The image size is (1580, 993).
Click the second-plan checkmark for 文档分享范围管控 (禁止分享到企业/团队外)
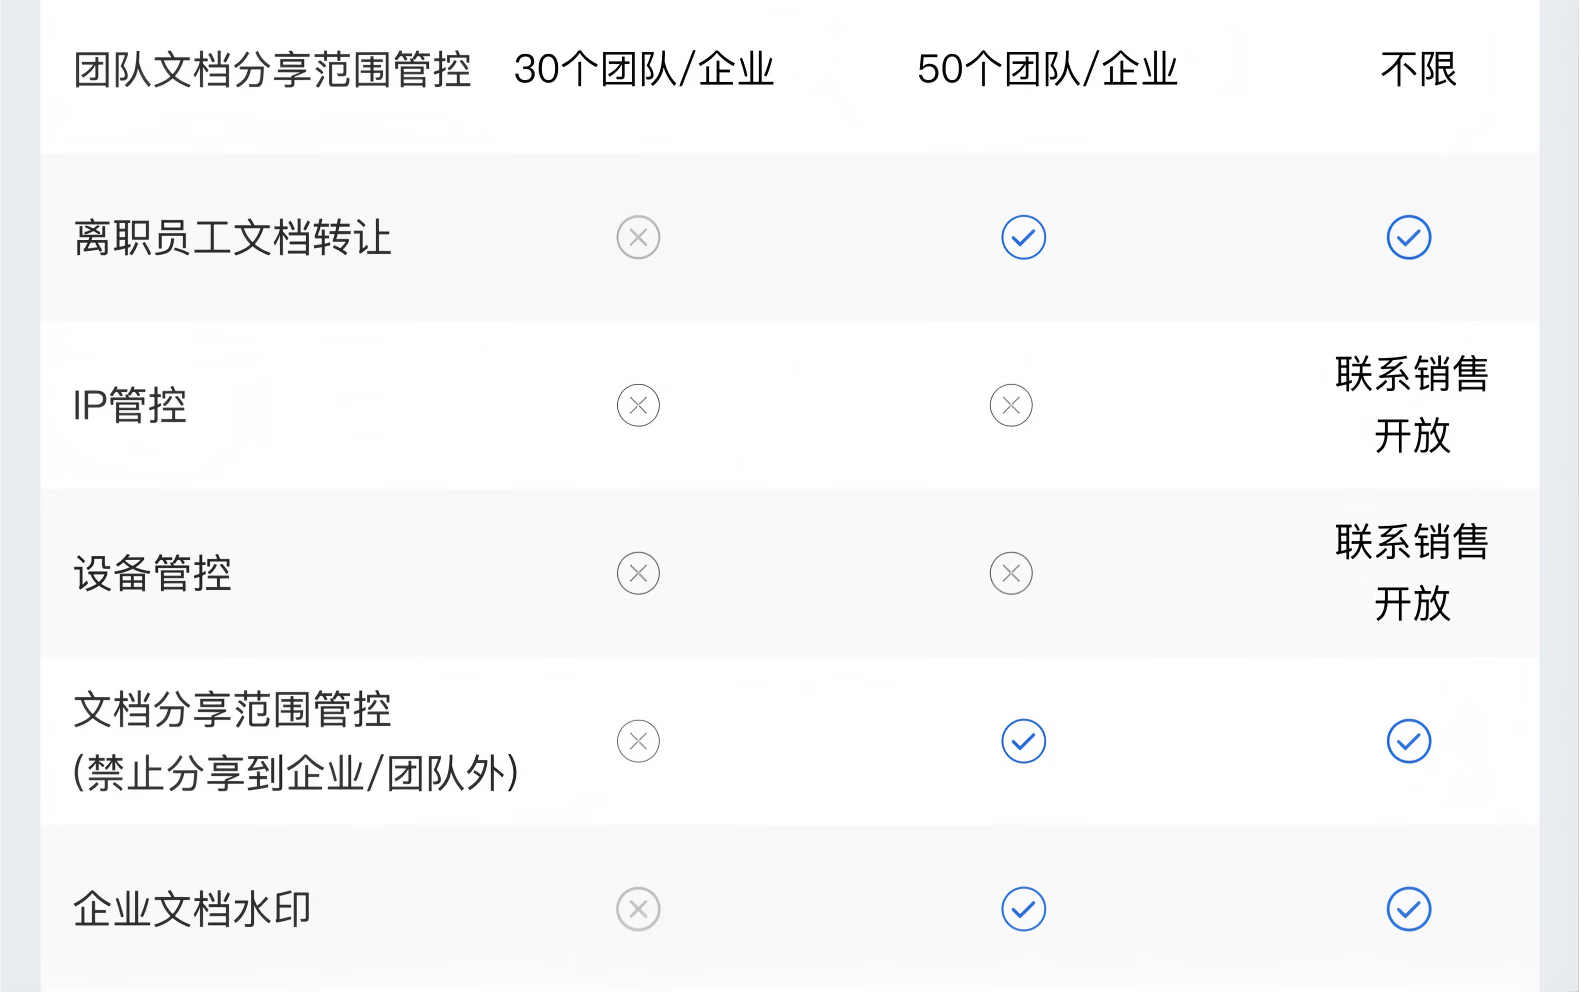pyautogui.click(x=1023, y=742)
